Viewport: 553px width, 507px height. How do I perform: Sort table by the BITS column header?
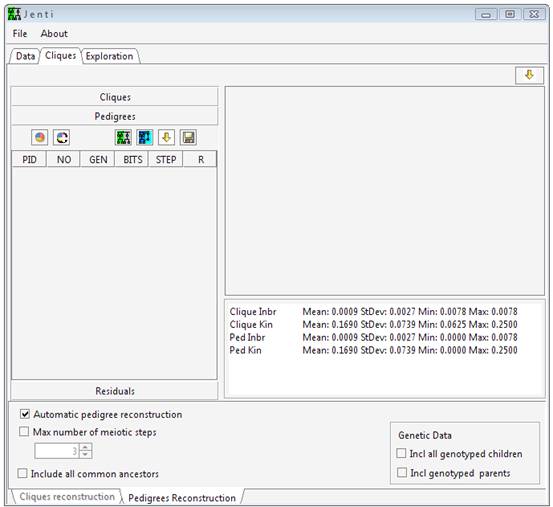(x=132, y=159)
